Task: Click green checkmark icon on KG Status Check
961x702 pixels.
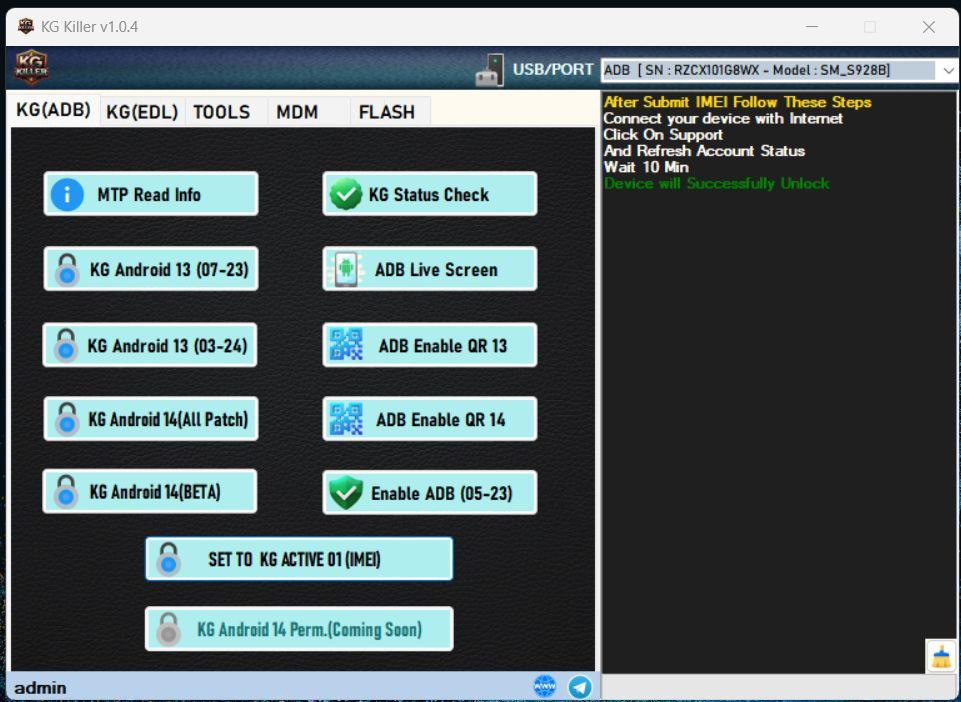Action: click(x=346, y=194)
